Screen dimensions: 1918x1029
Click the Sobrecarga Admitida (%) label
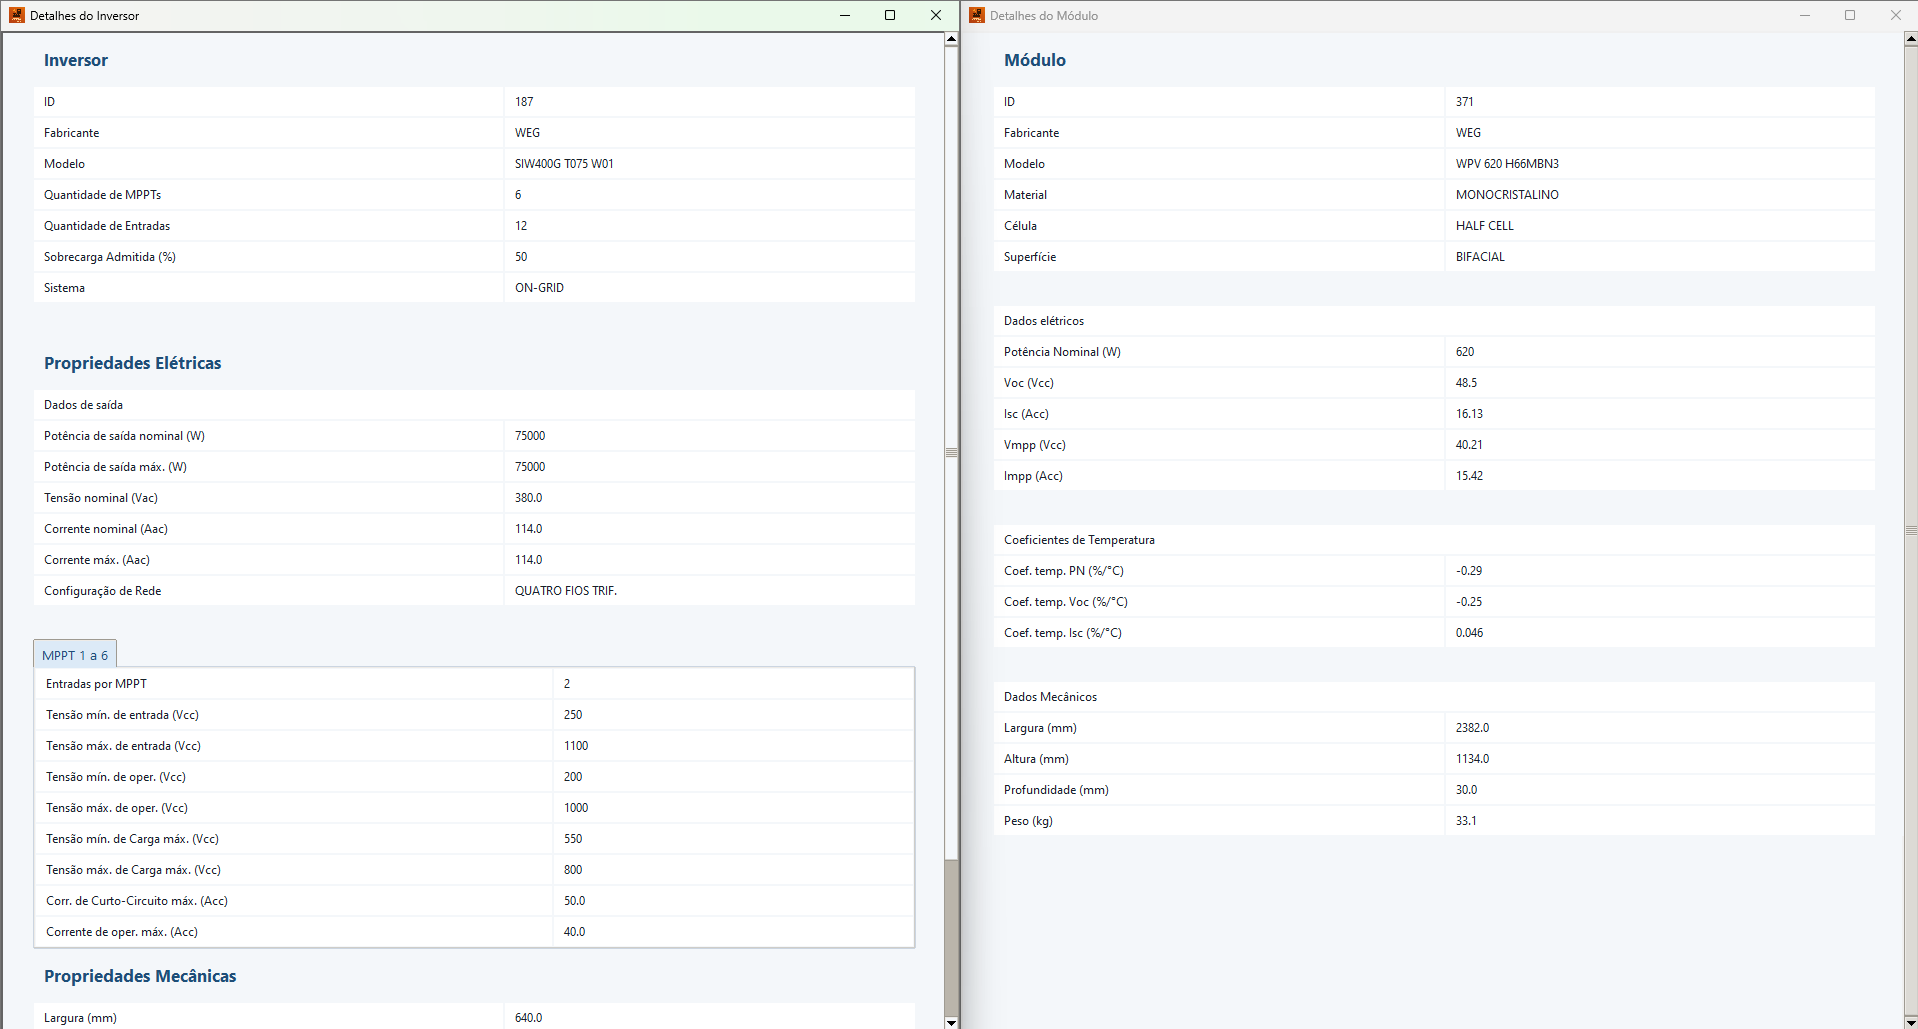pos(110,256)
